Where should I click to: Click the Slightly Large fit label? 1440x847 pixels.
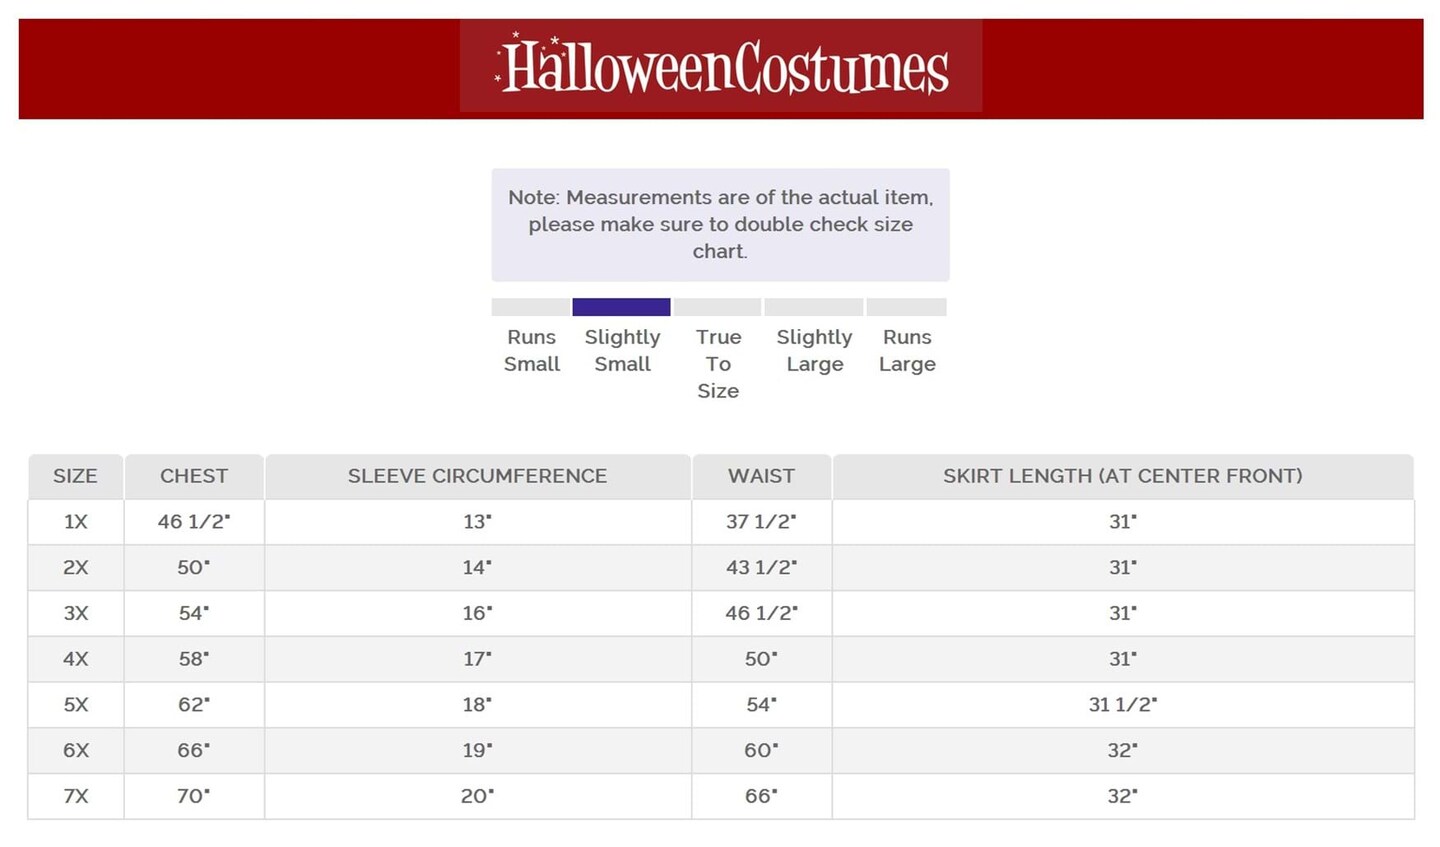(814, 351)
